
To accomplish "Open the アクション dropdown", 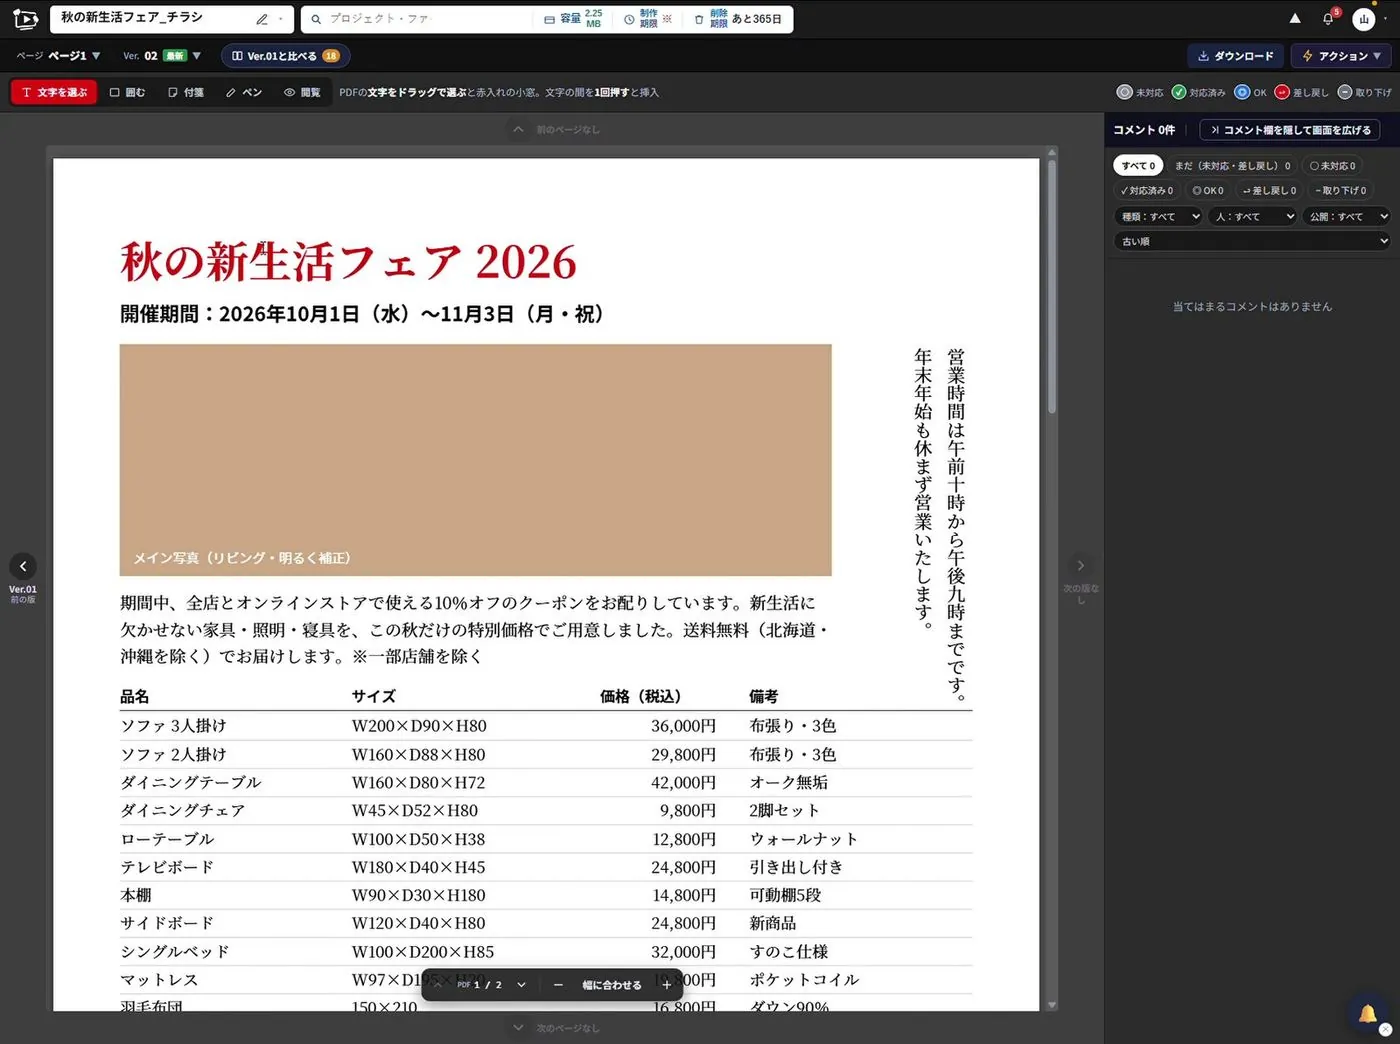I will (1341, 56).
